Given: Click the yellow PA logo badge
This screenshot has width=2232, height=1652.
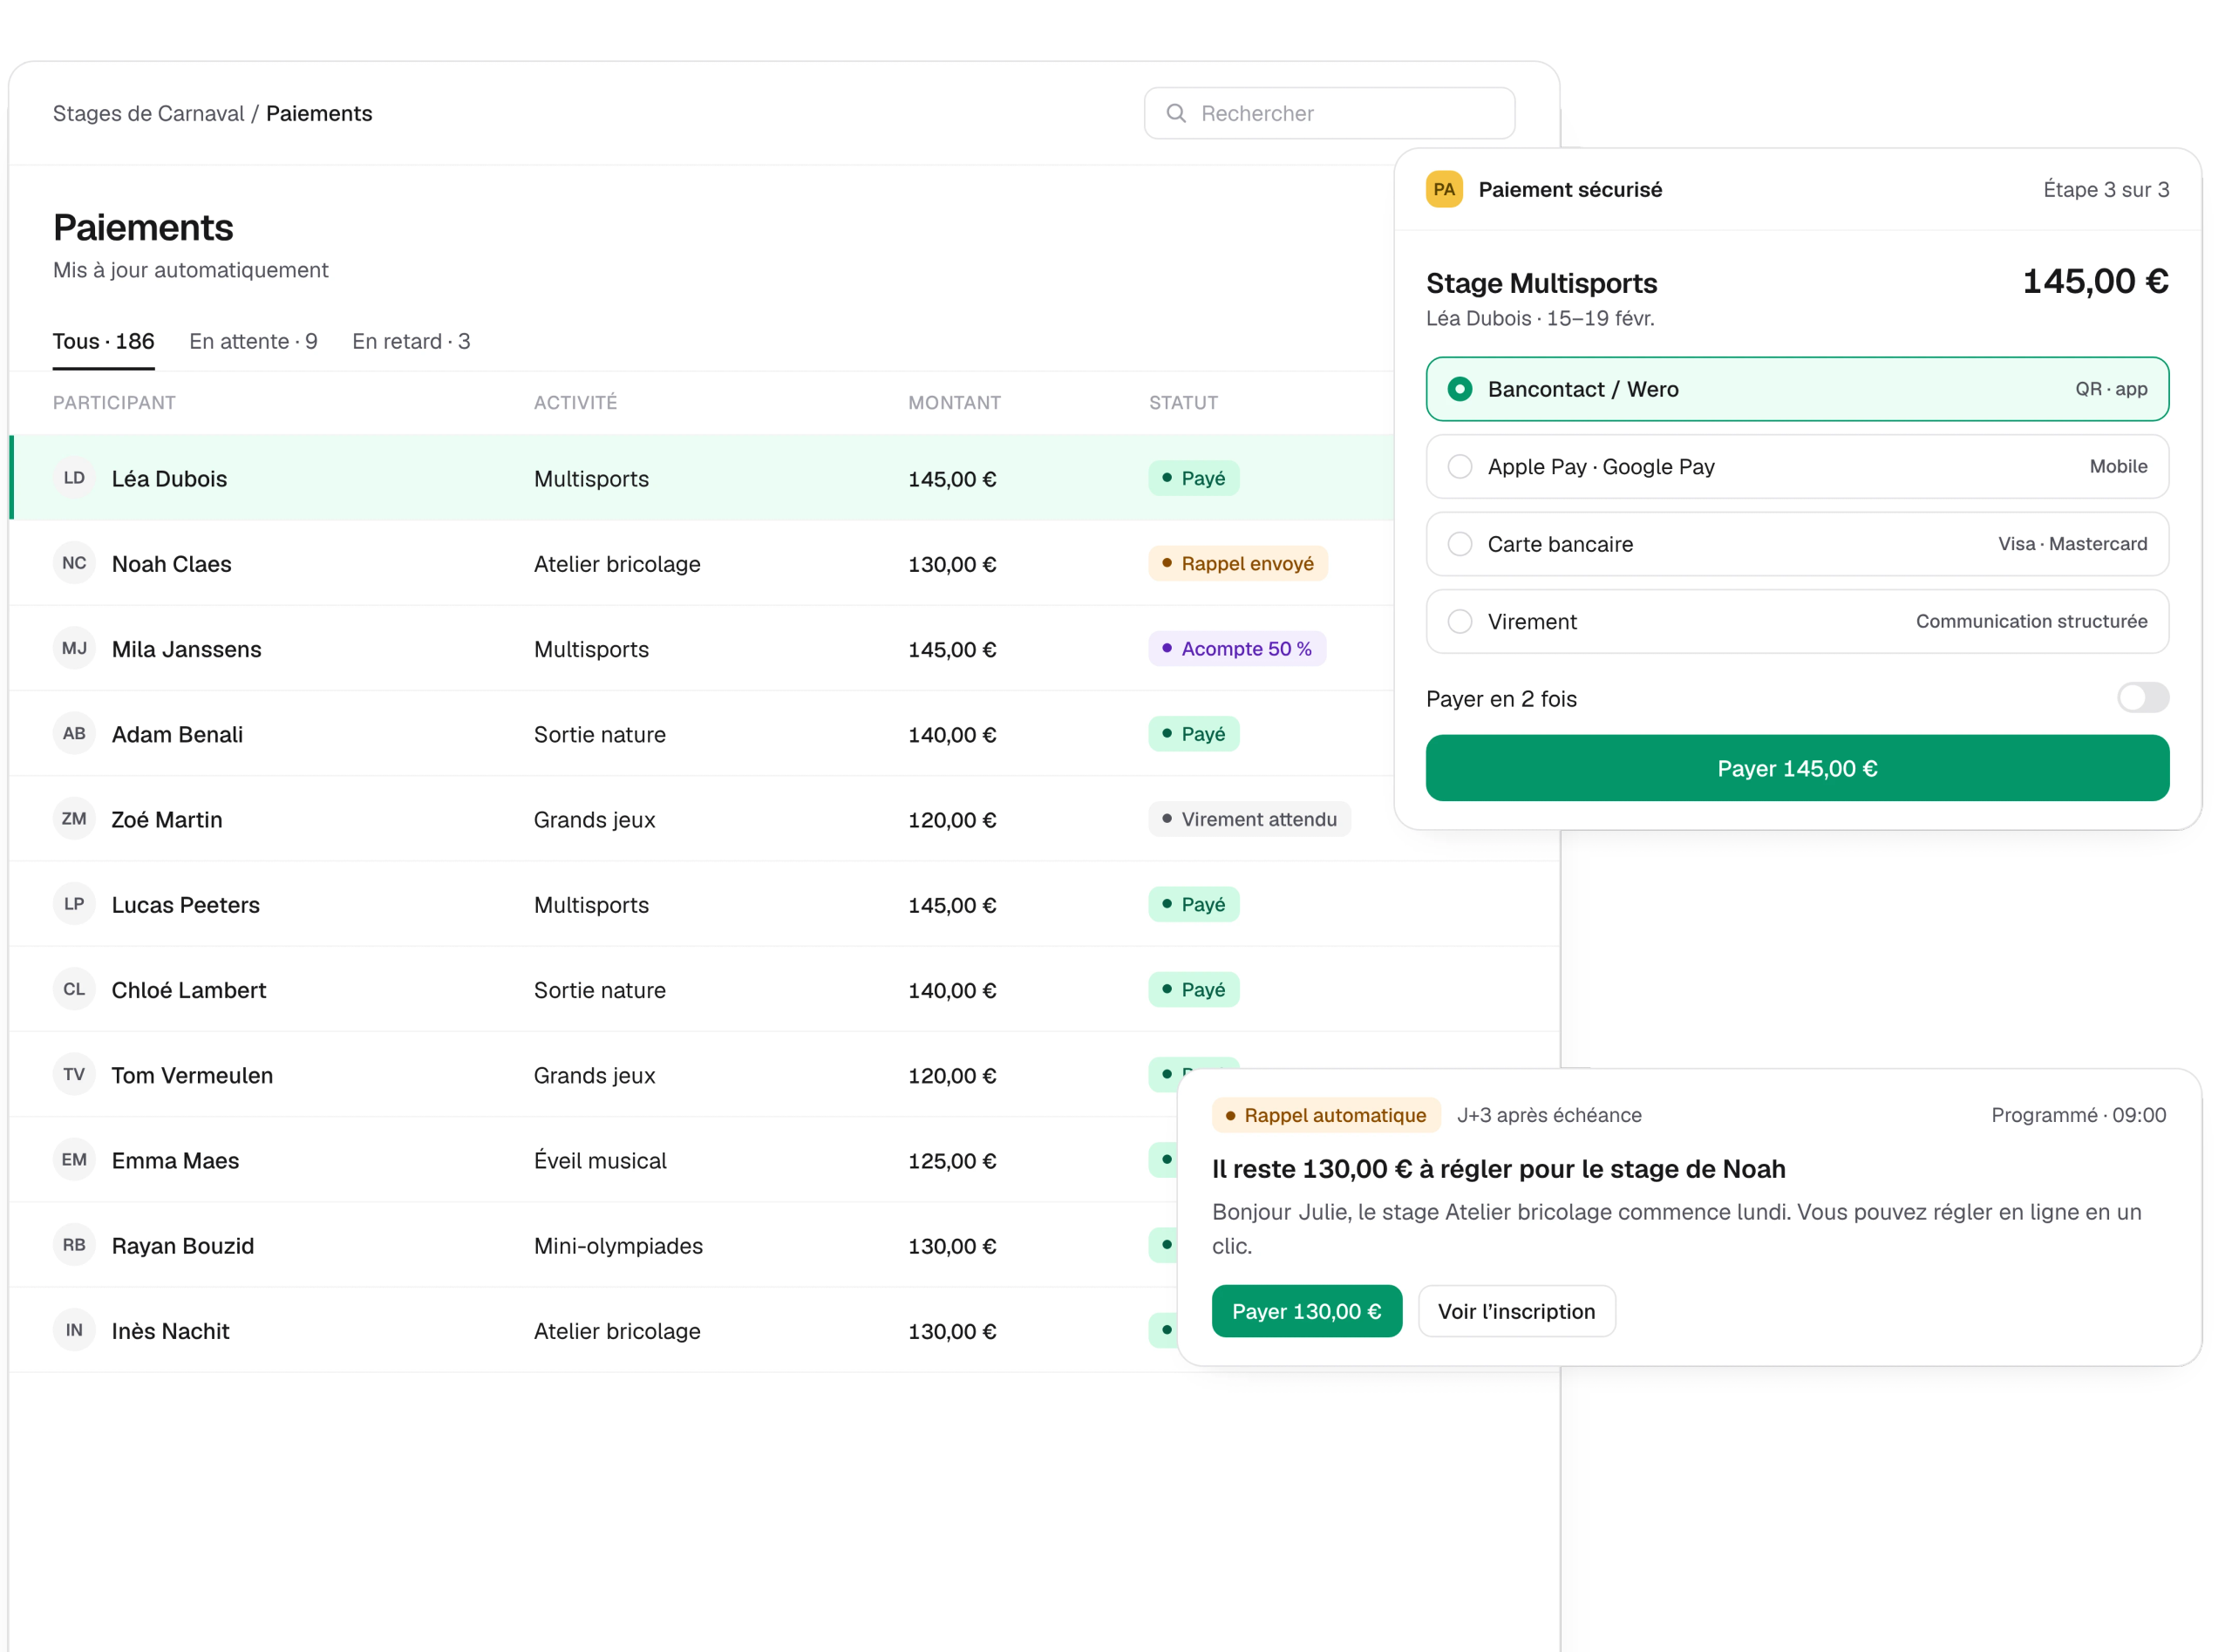Looking at the screenshot, I should (1444, 189).
